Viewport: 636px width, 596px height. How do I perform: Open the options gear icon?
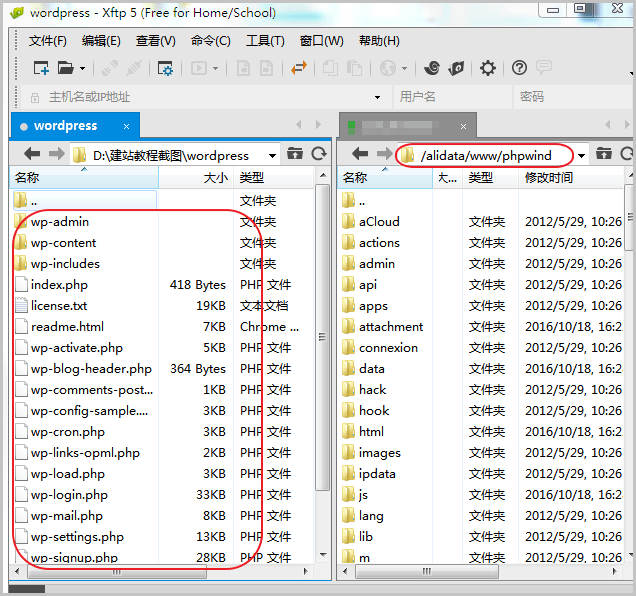click(487, 68)
